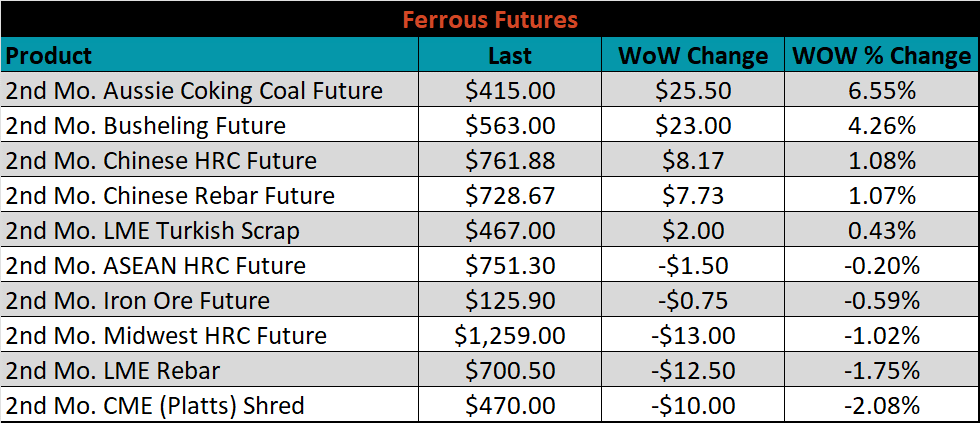Select the Chinese HRC Future product cell

tap(210, 160)
